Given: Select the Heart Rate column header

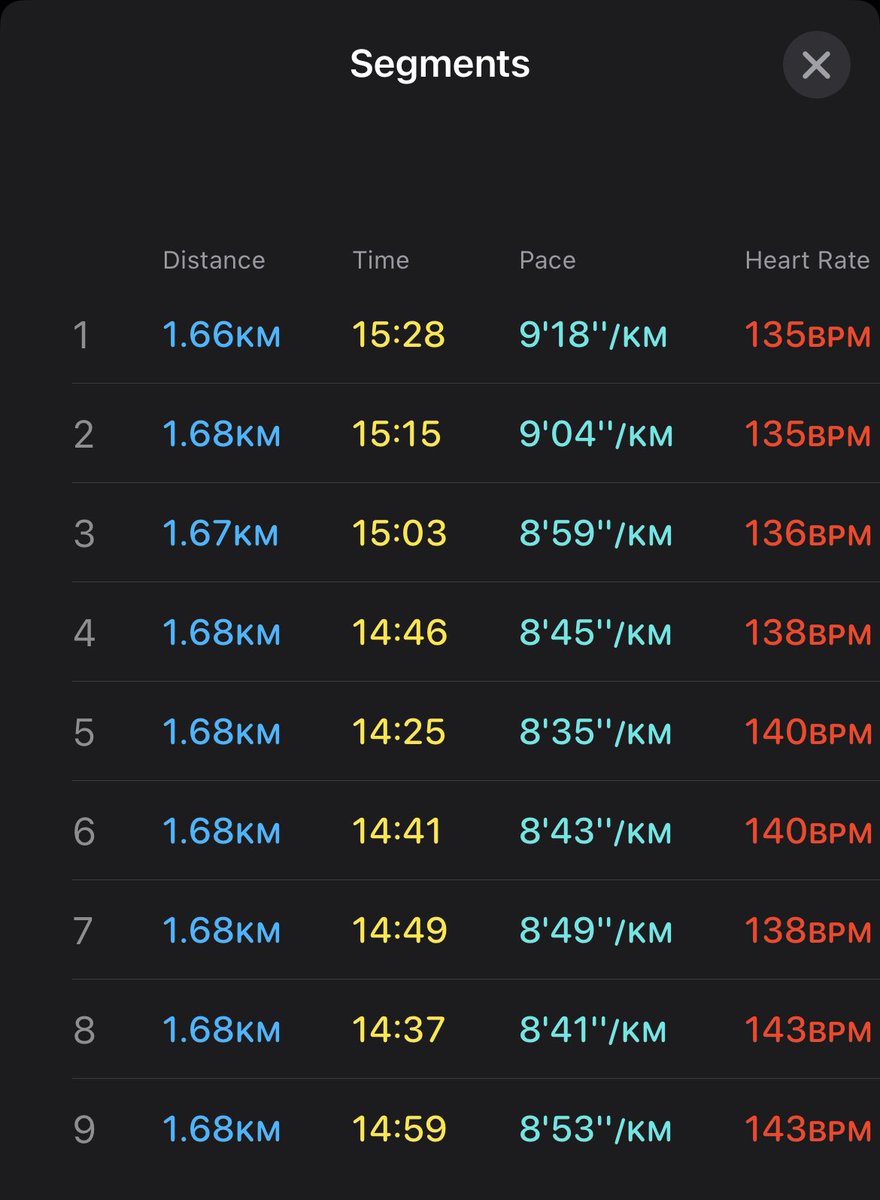Looking at the screenshot, I should click(807, 260).
